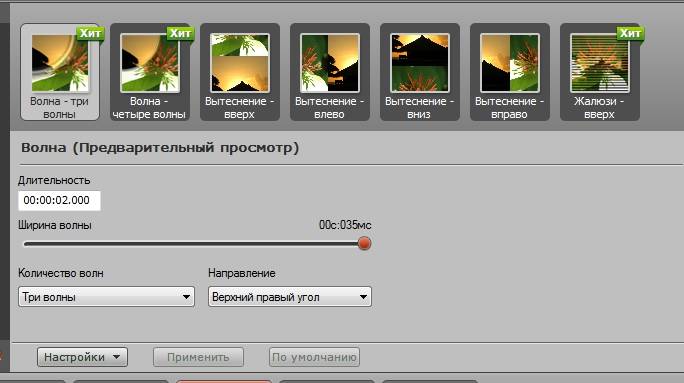Viewport: 684px width, 383px height.
Task: Choose the Вытеснение - влево transition
Action: point(329,72)
